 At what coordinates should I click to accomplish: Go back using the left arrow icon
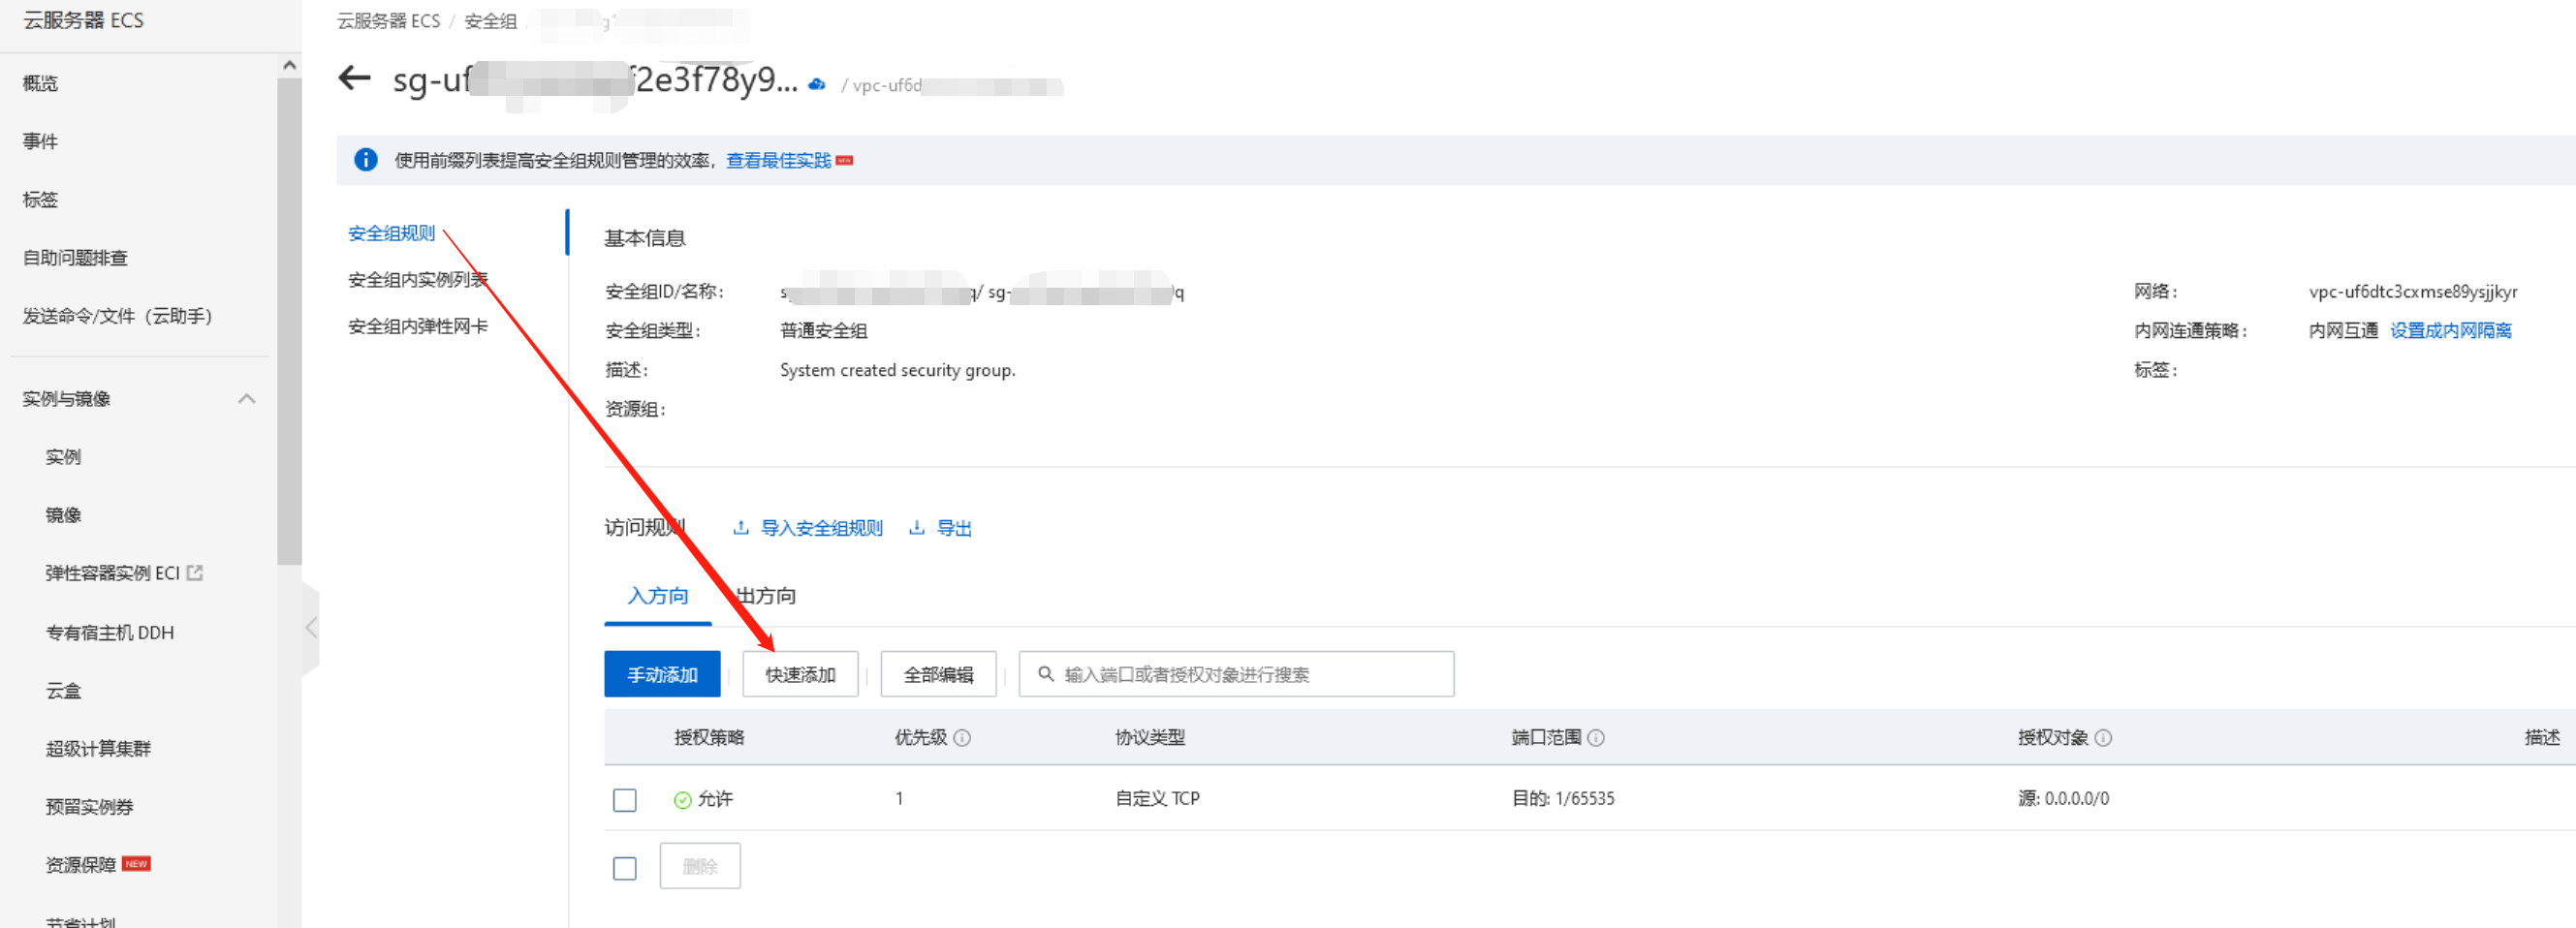click(x=354, y=78)
